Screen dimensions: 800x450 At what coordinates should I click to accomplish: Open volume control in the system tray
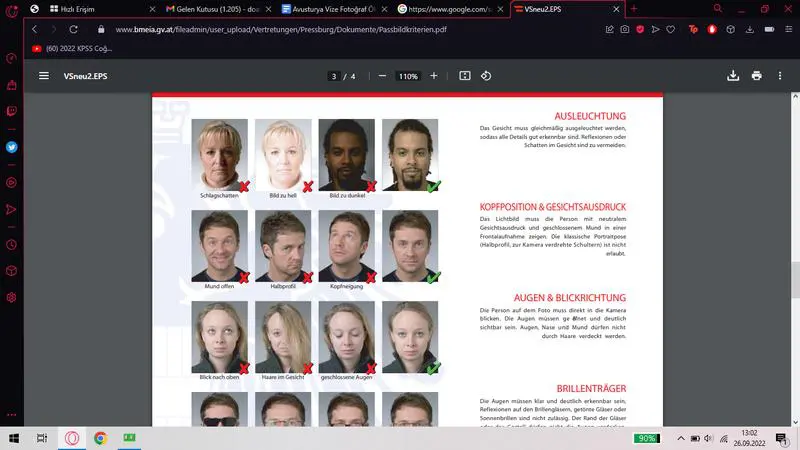708,438
